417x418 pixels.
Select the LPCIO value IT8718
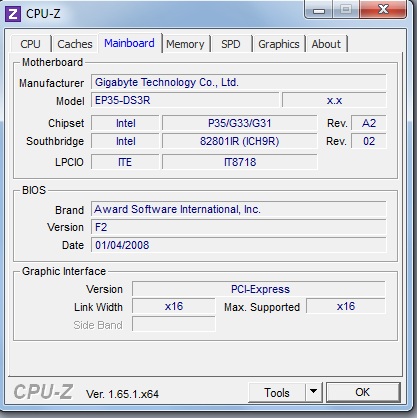pyautogui.click(x=239, y=162)
